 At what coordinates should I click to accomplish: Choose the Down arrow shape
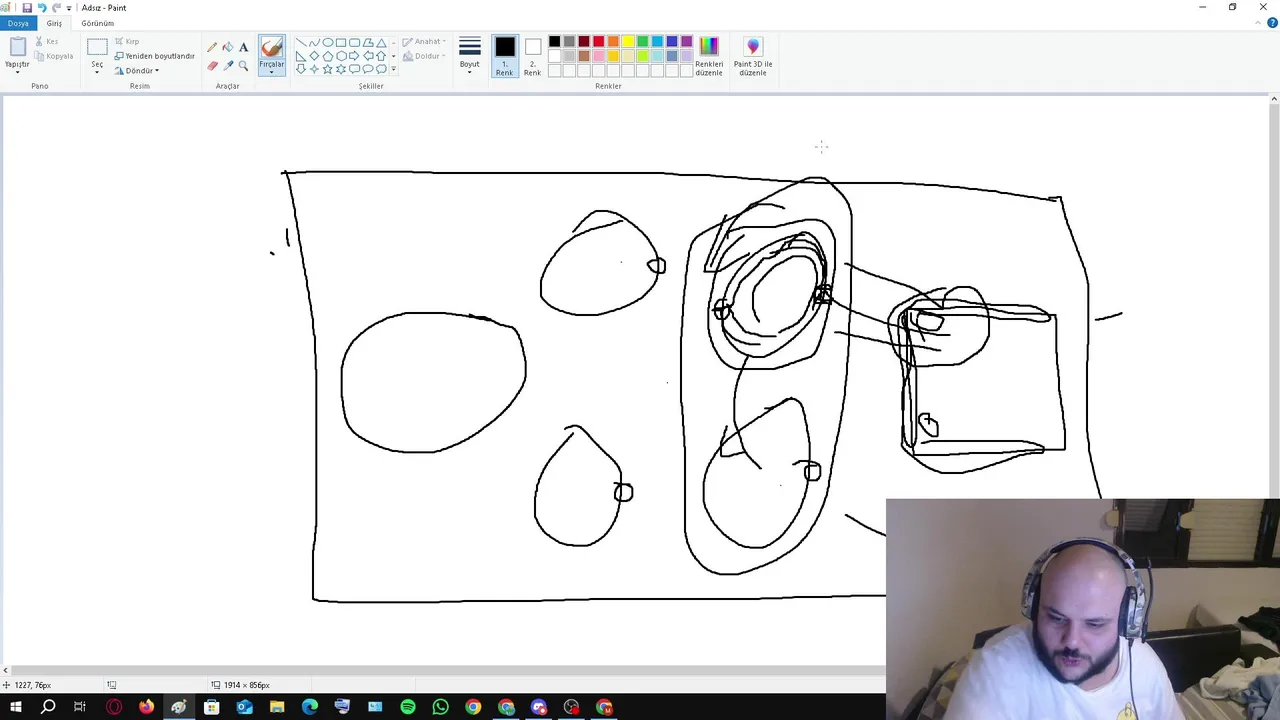301,69
